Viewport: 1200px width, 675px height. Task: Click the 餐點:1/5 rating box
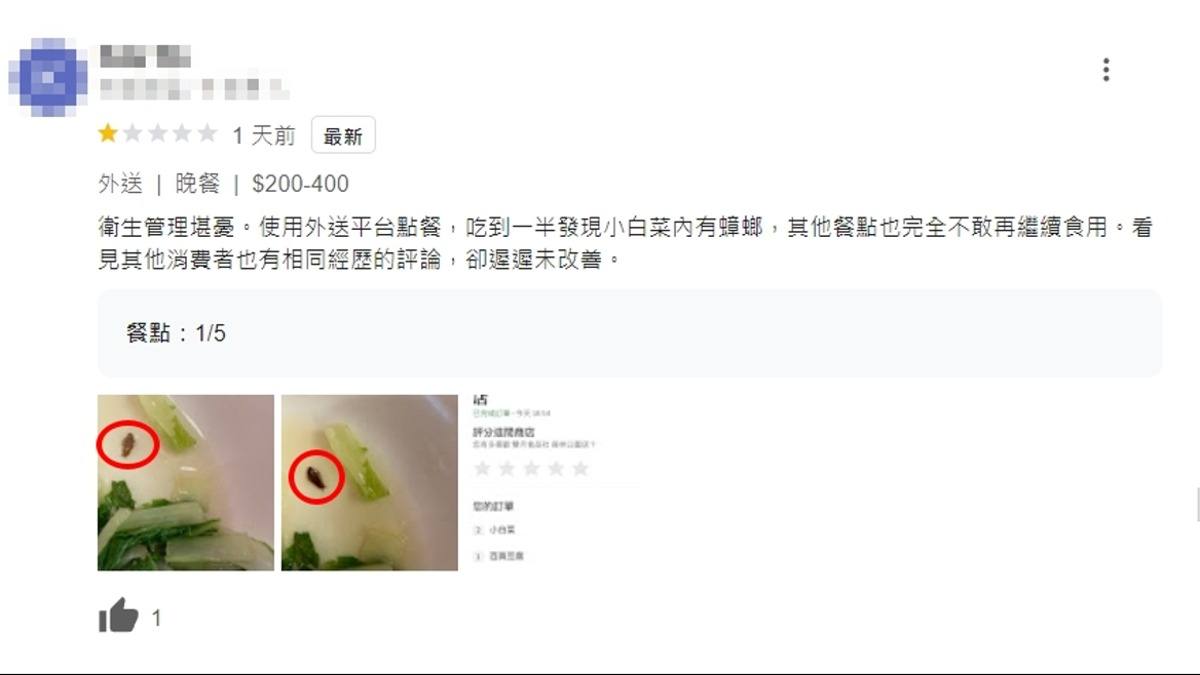click(629, 333)
